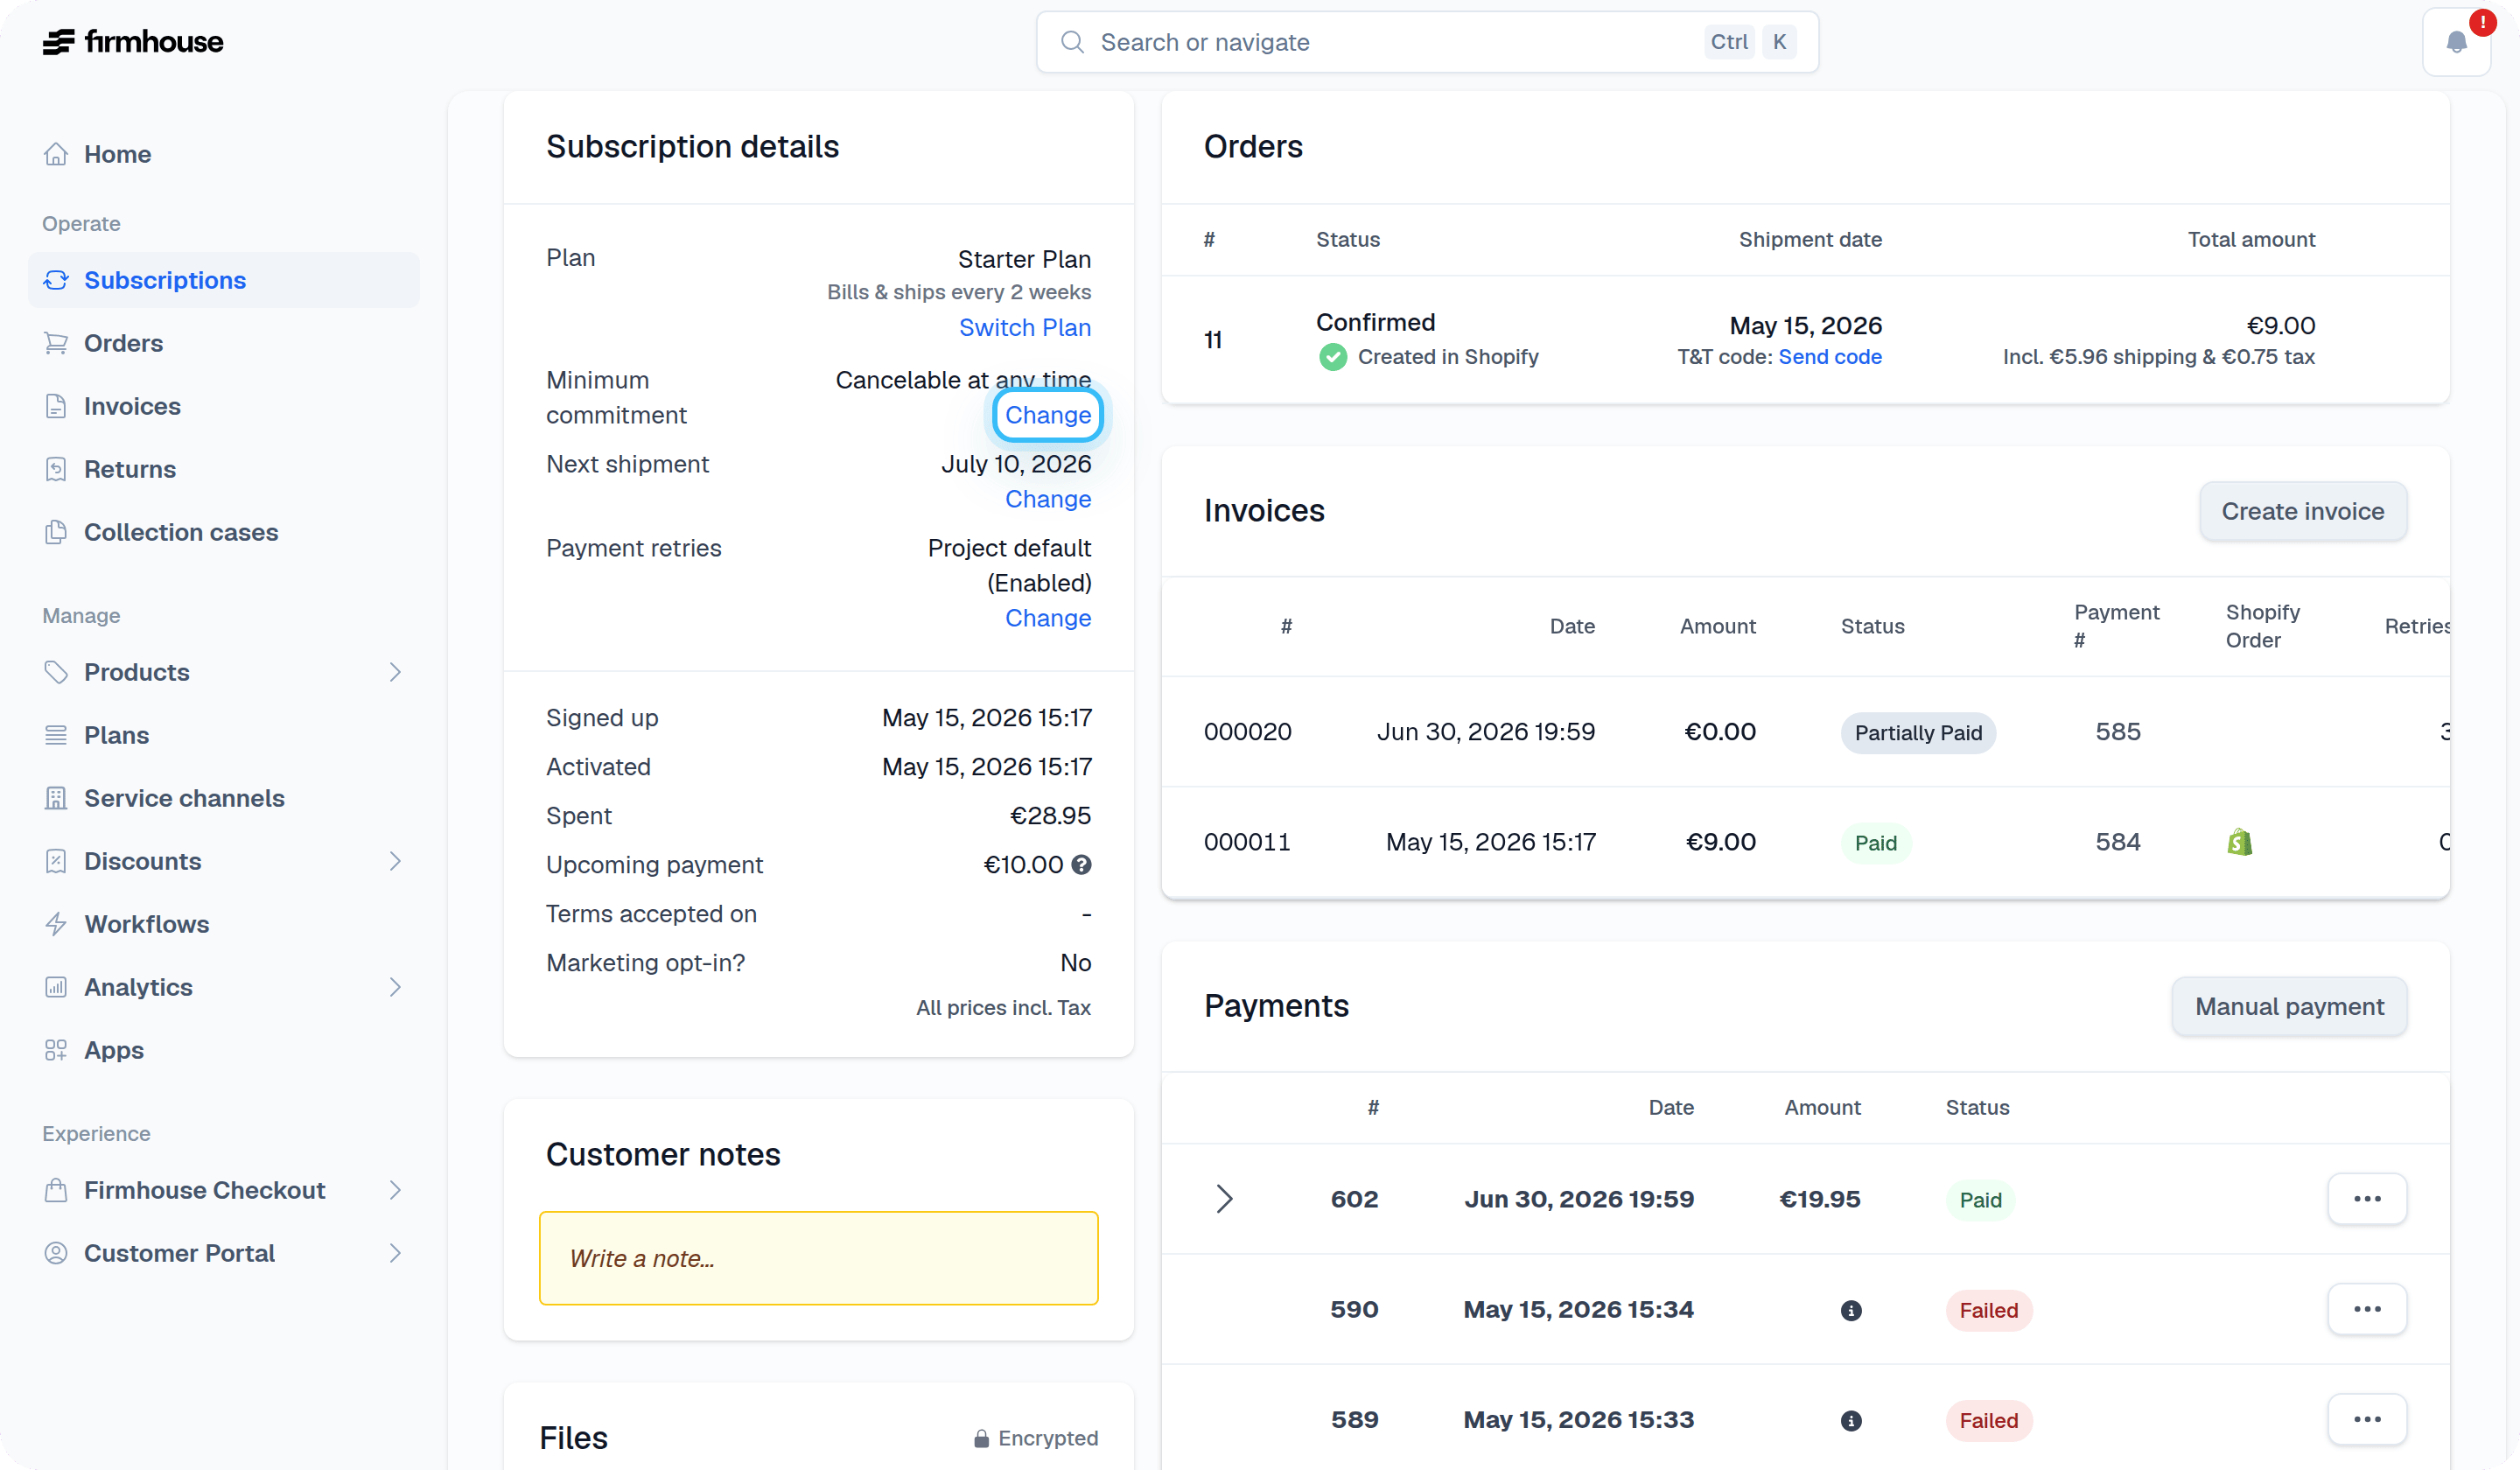Click the firmhouse logo
The height and width of the screenshot is (1470, 2520).
tap(133, 42)
